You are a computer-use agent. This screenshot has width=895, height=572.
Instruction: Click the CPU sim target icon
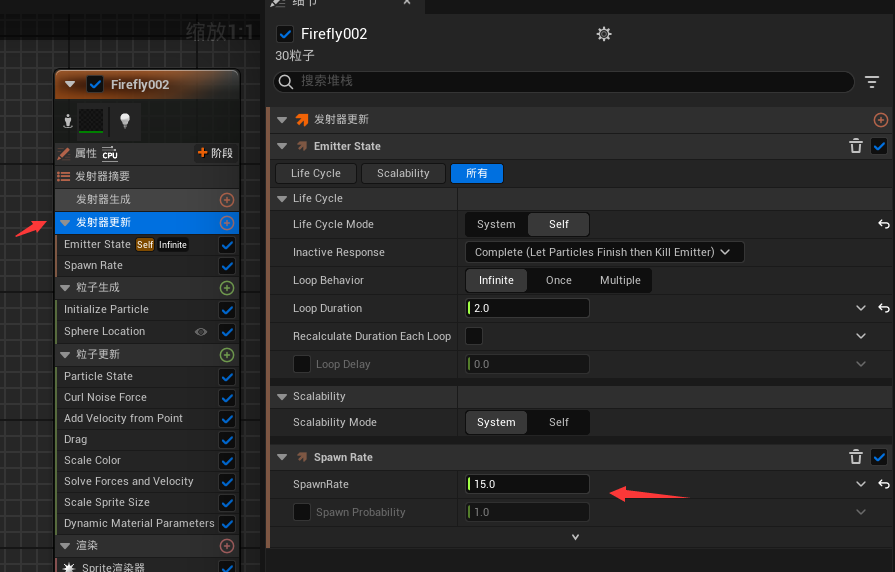pyautogui.click(x=110, y=153)
